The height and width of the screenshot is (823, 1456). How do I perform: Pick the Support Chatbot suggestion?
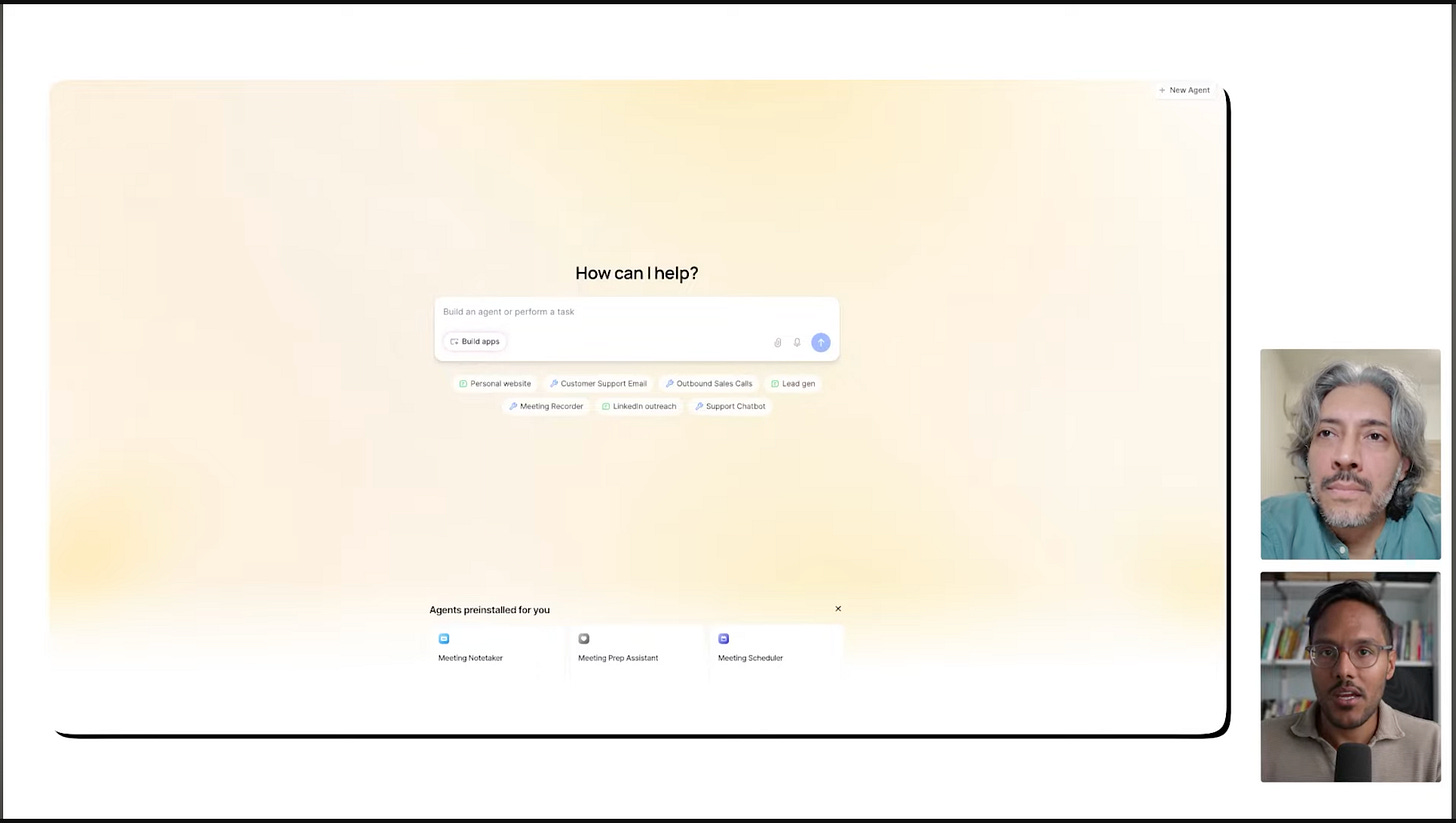point(730,406)
